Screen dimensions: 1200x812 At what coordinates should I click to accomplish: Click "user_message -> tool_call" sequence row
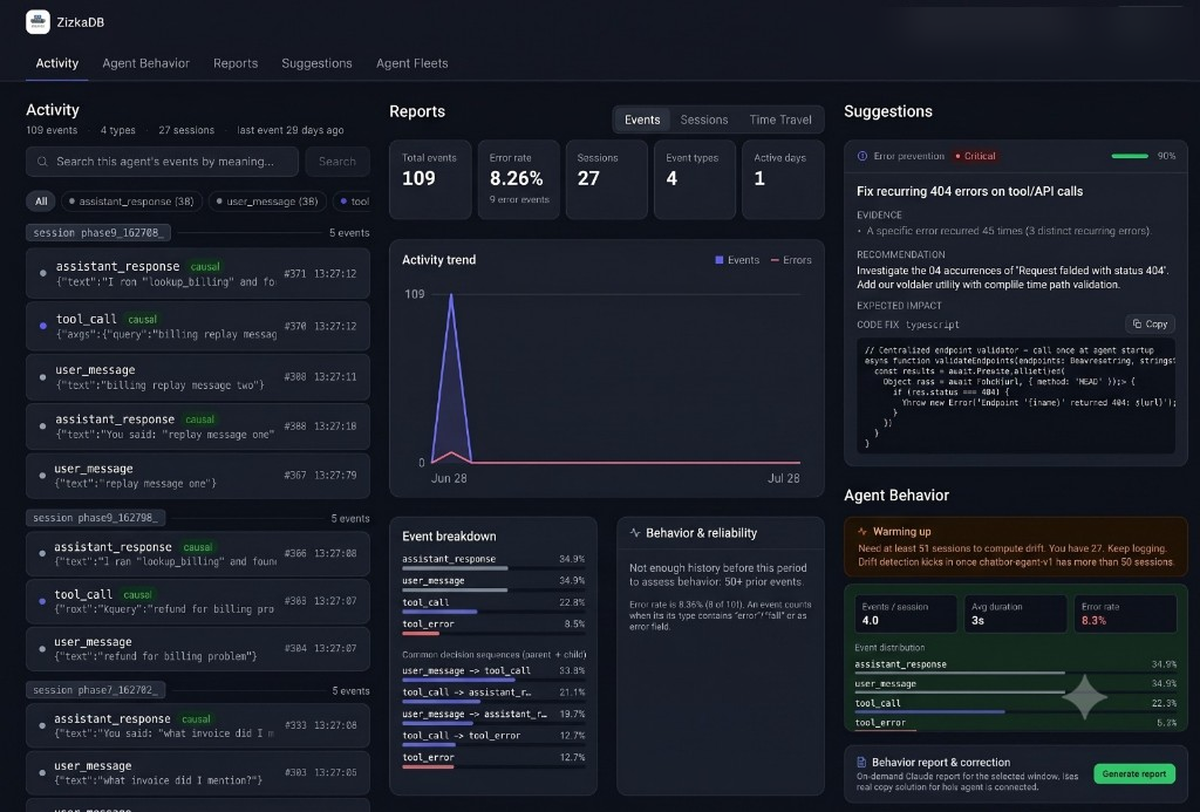click(x=493, y=674)
